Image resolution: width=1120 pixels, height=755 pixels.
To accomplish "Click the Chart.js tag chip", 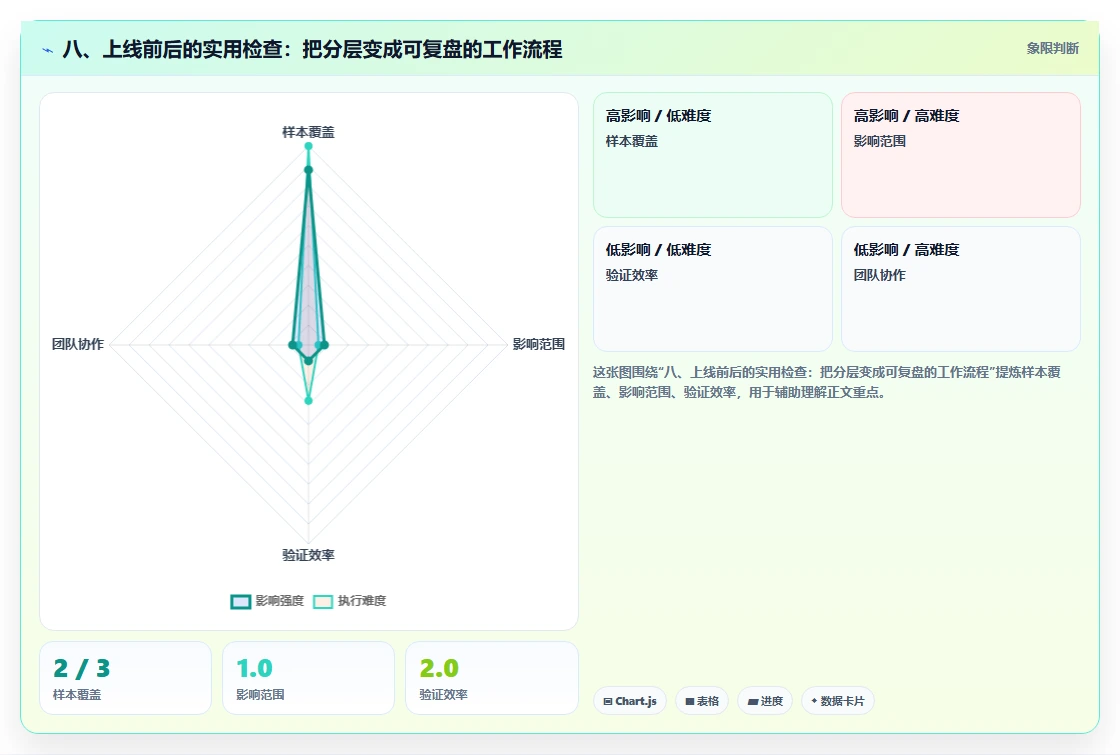I will (x=630, y=701).
